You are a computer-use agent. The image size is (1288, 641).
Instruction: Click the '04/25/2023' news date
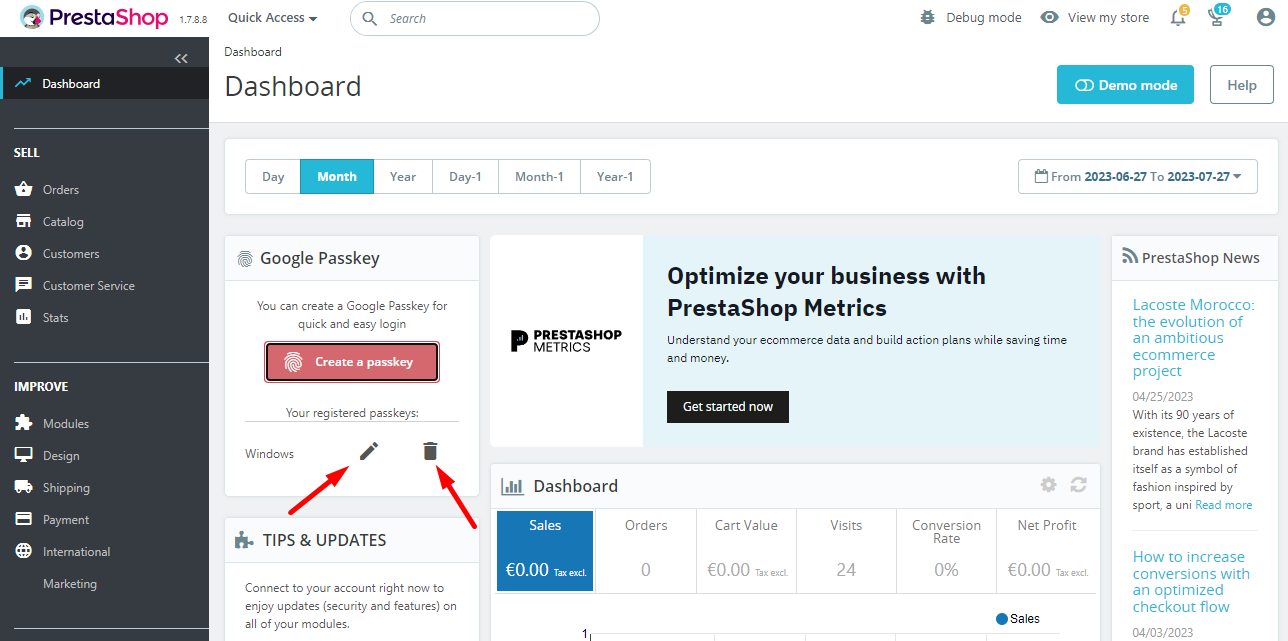(1163, 397)
